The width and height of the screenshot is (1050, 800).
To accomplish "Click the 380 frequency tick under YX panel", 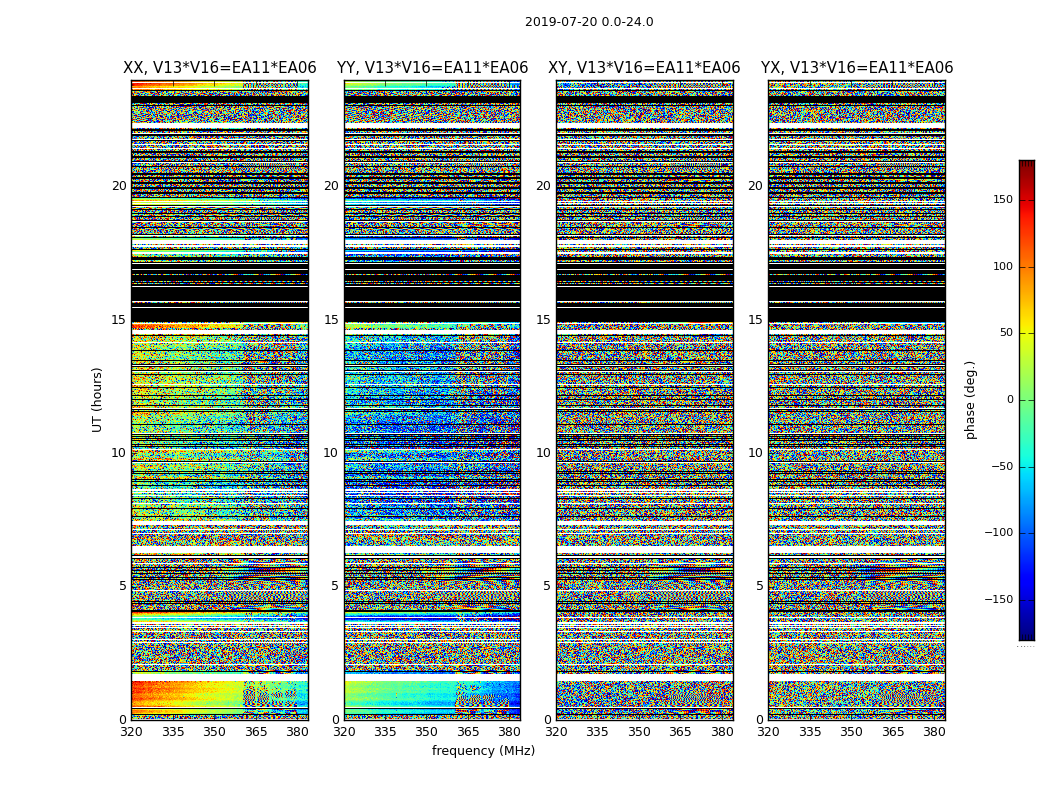I will point(934,732).
